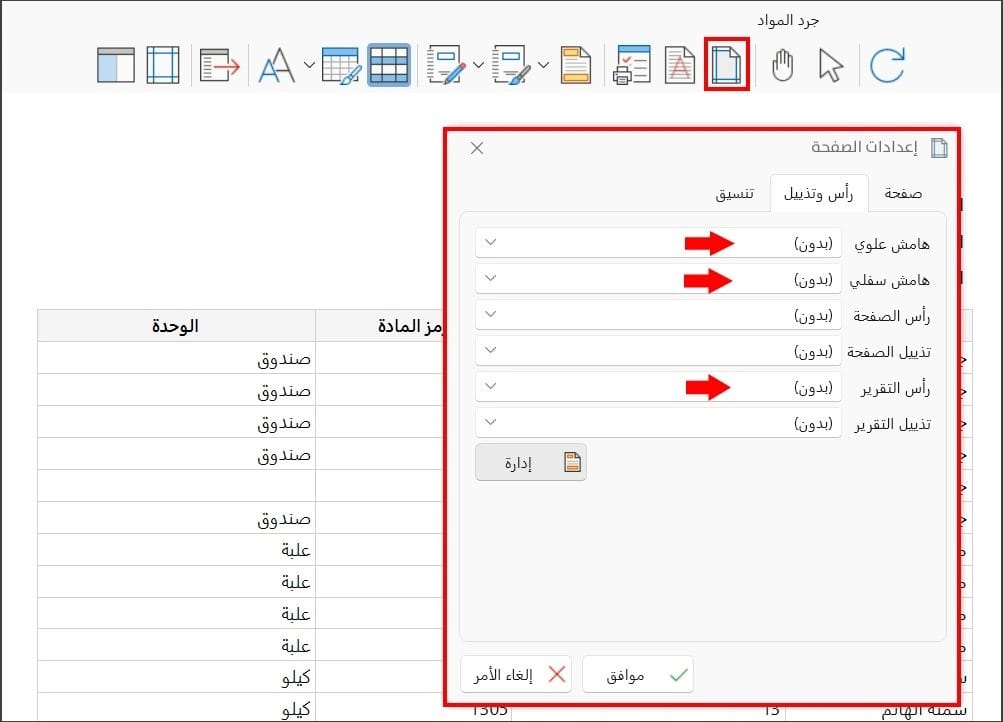Open dropdown arrow next to font icon

(309, 65)
